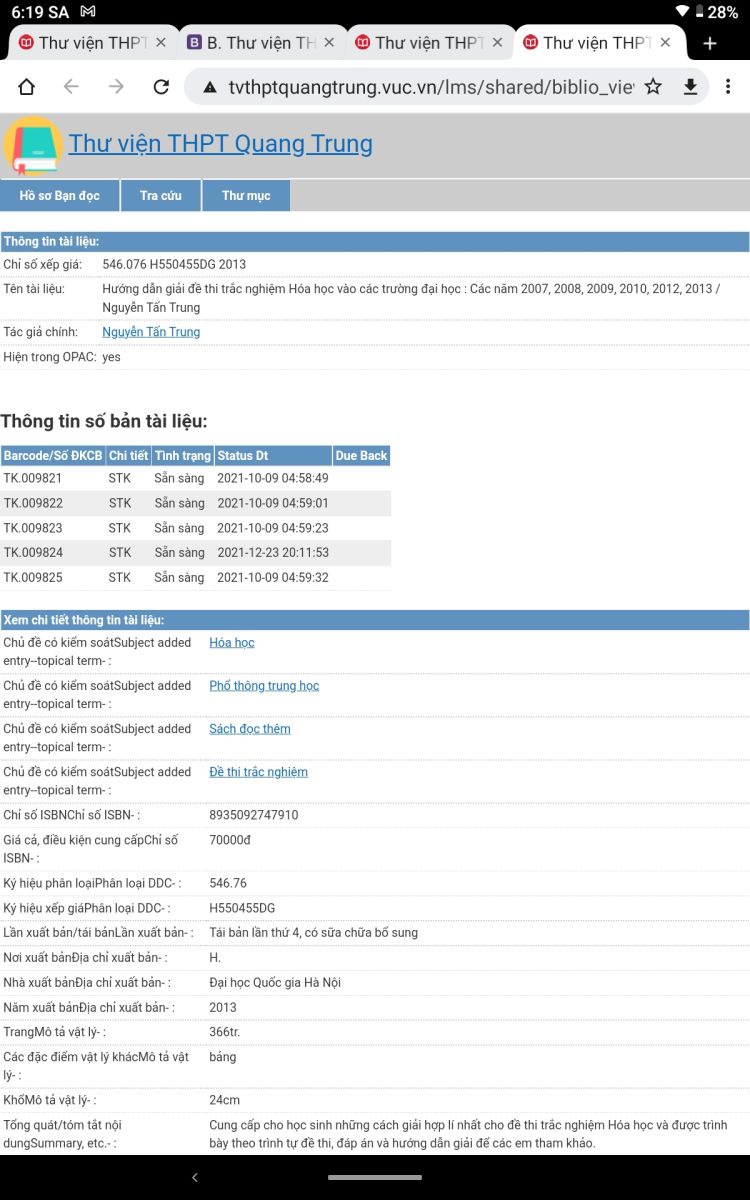The height and width of the screenshot is (1200, 750).
Task: Open the Đề thi trắc nghiệm subject link
Action: pyautogui.click(x=258, y=772)
